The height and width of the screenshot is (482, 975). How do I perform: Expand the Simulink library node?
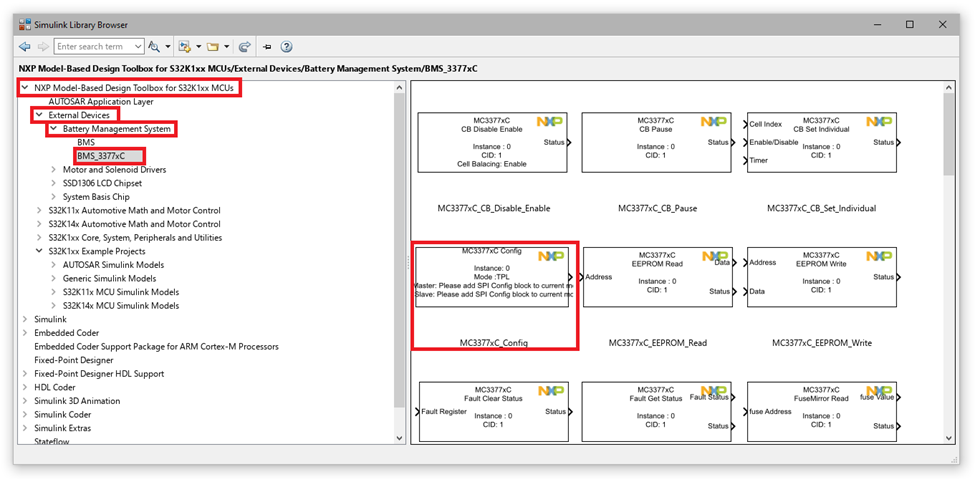point(25,319)
